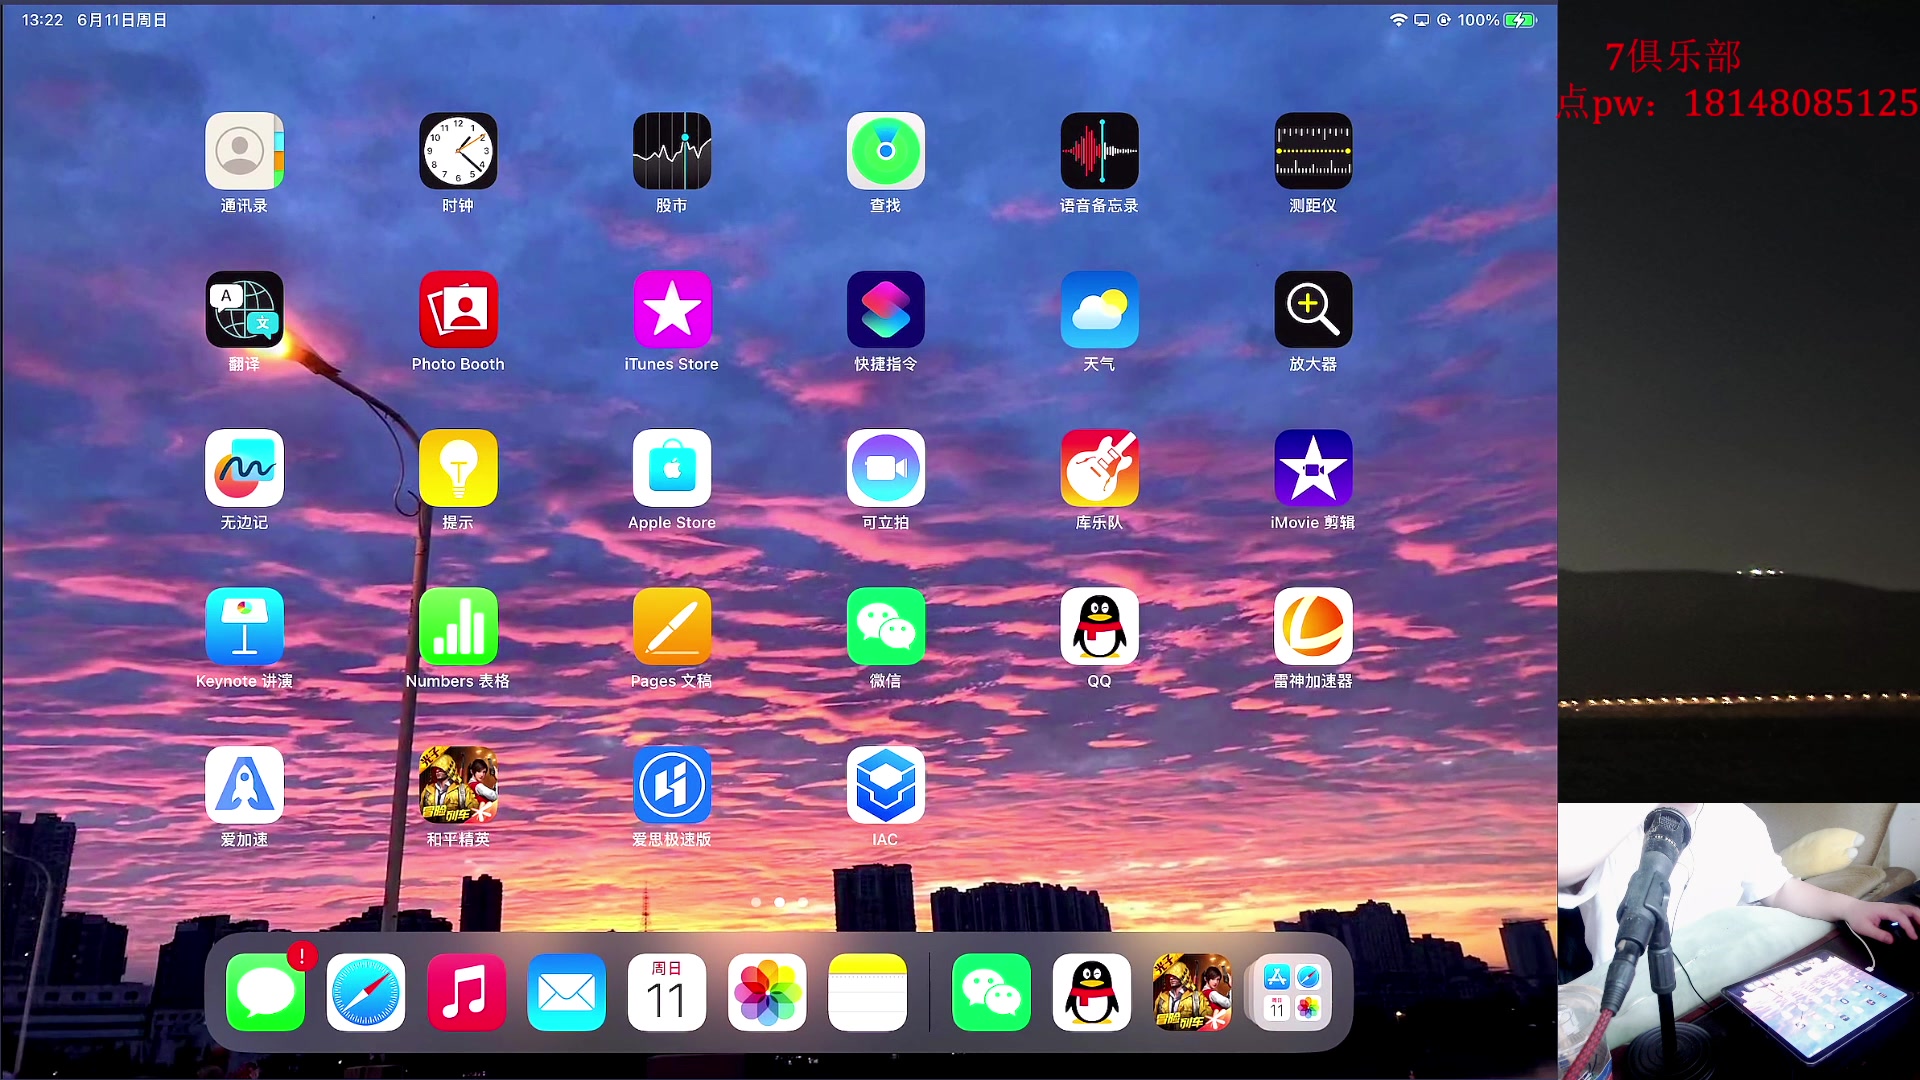The image size is (1920, 1080).
Task: Open 爱思极速版 app
Action: click(671, 785)
